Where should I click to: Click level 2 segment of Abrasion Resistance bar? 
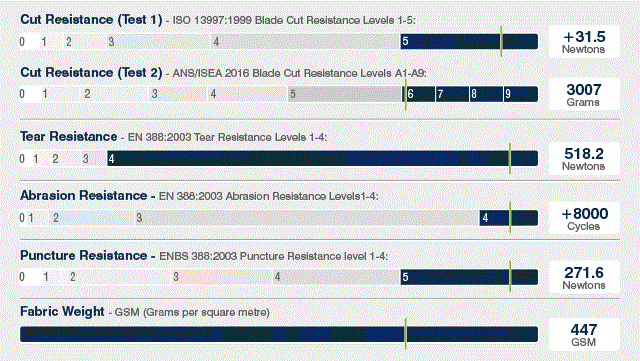tap(92, 218)
